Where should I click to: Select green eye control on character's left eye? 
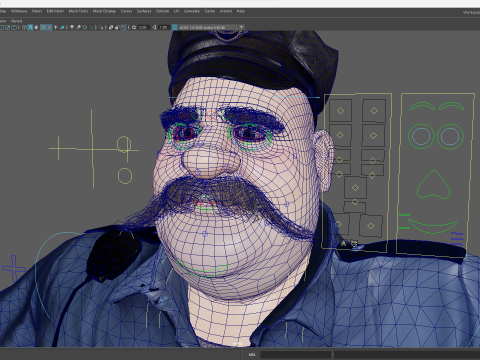pos(249,136)
